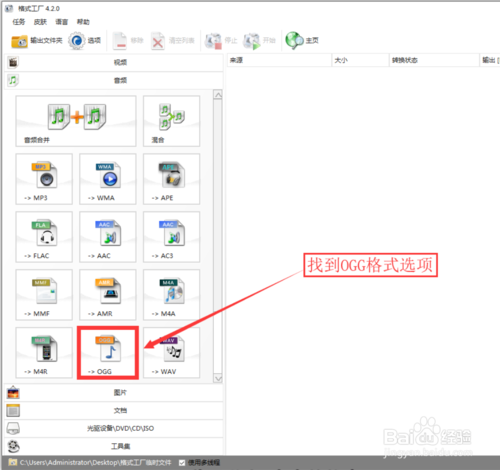This screenshot has height=470, width=500.
Task: Sort by the source (来源) column header
Action: pyautogui.click(x=279, y=60)
